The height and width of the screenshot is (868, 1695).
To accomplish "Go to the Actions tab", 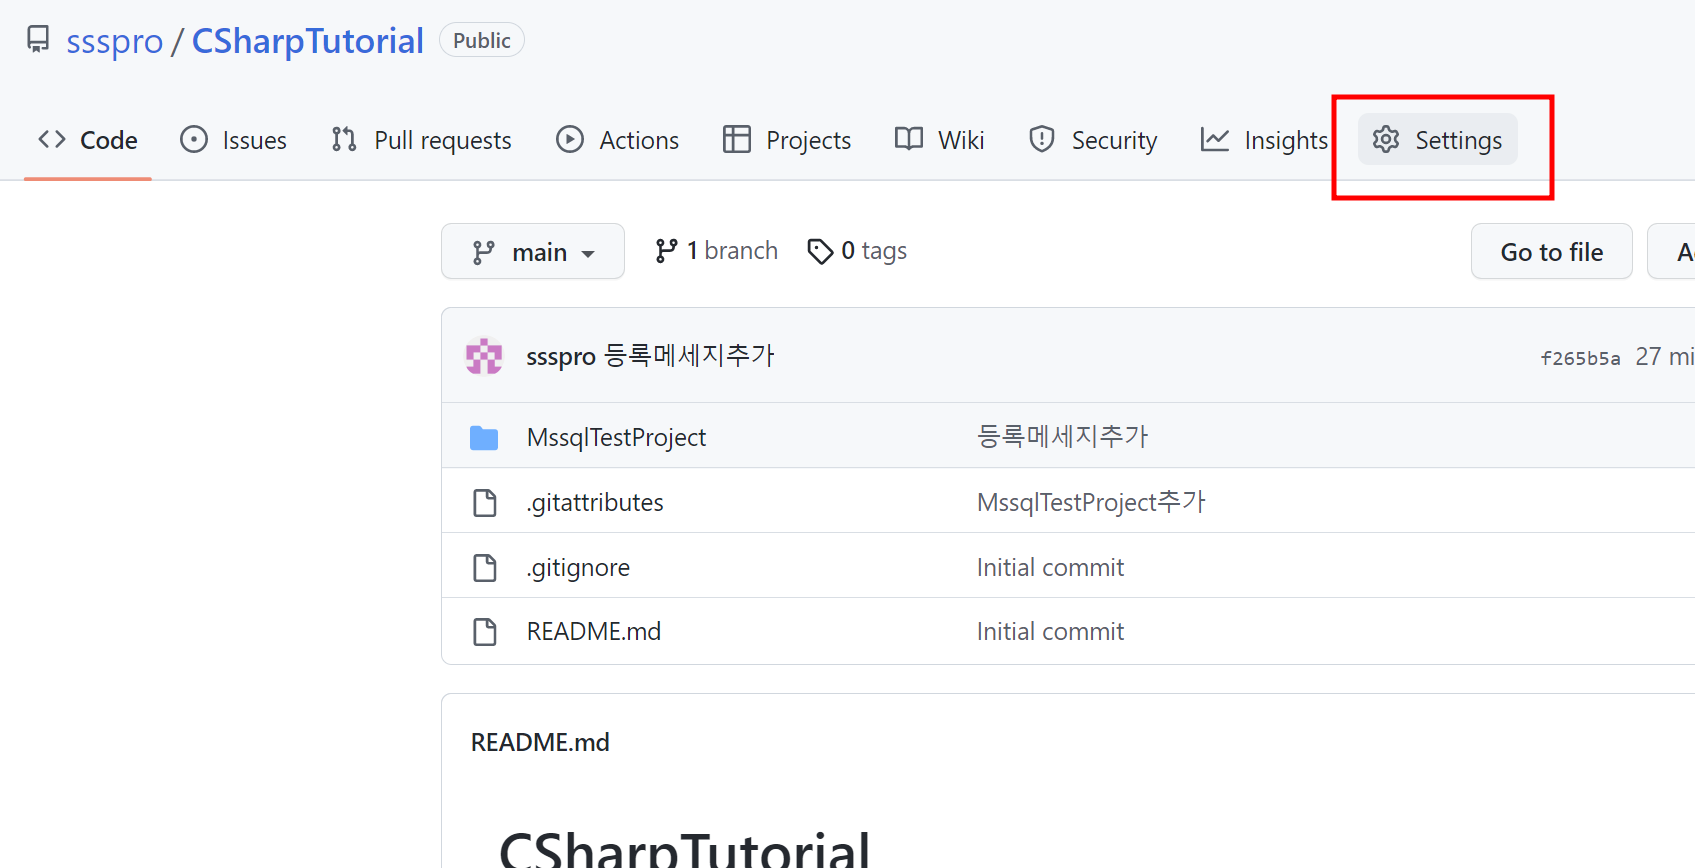I will point(617,140).
